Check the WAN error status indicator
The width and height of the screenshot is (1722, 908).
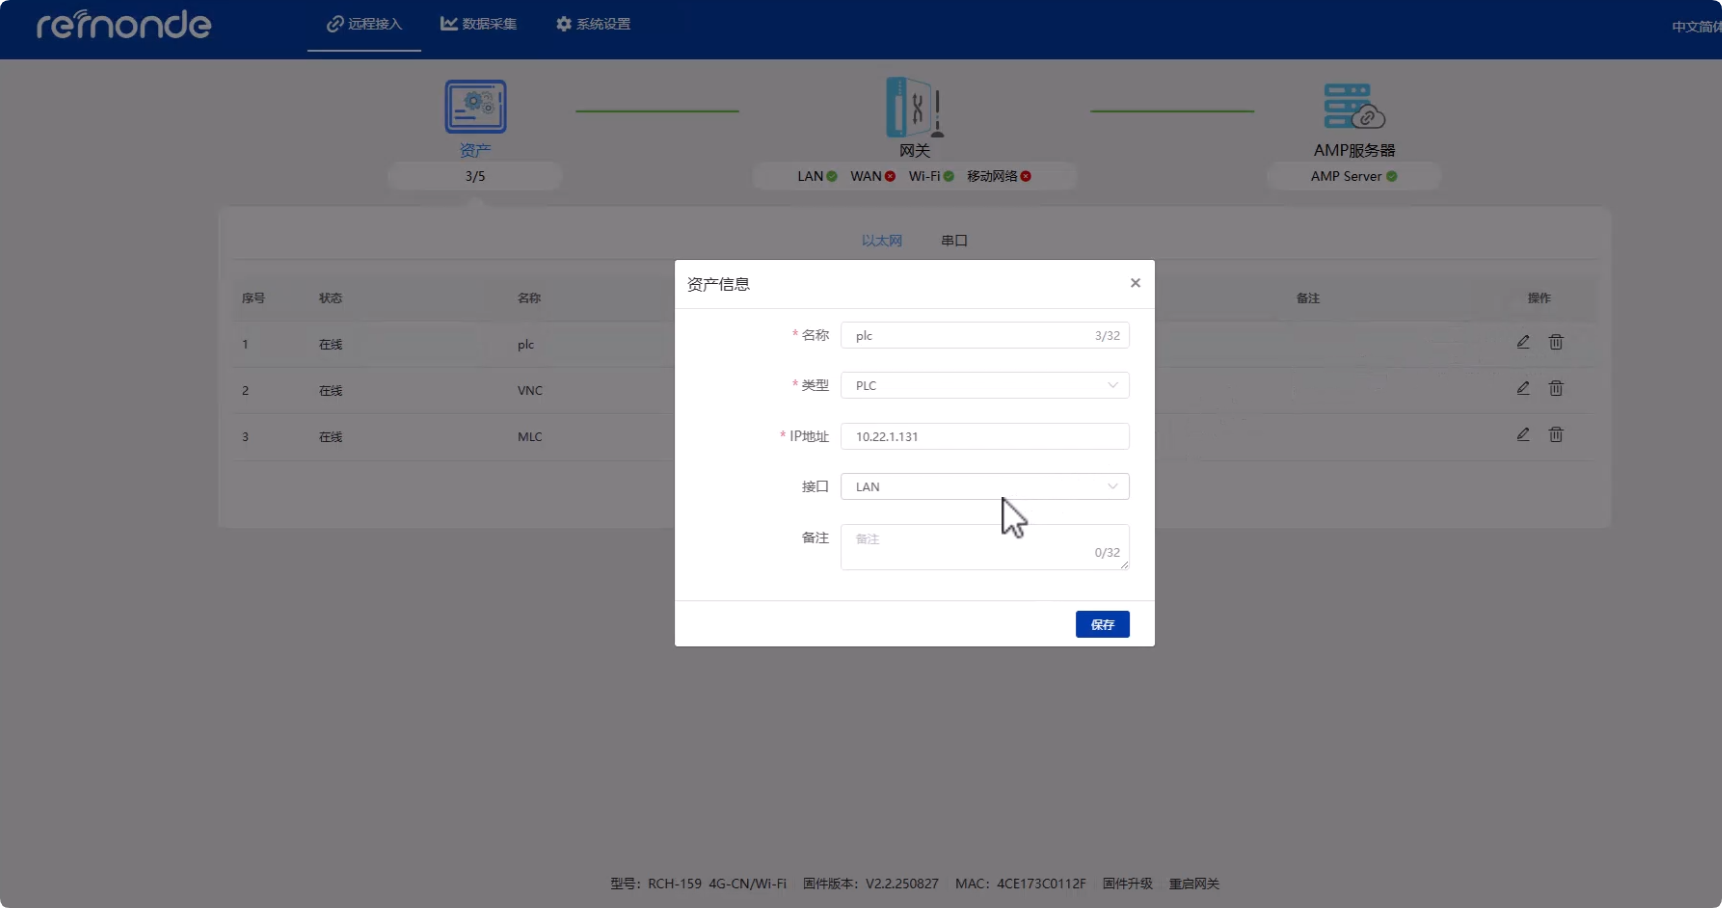click(x=889, y=176)
